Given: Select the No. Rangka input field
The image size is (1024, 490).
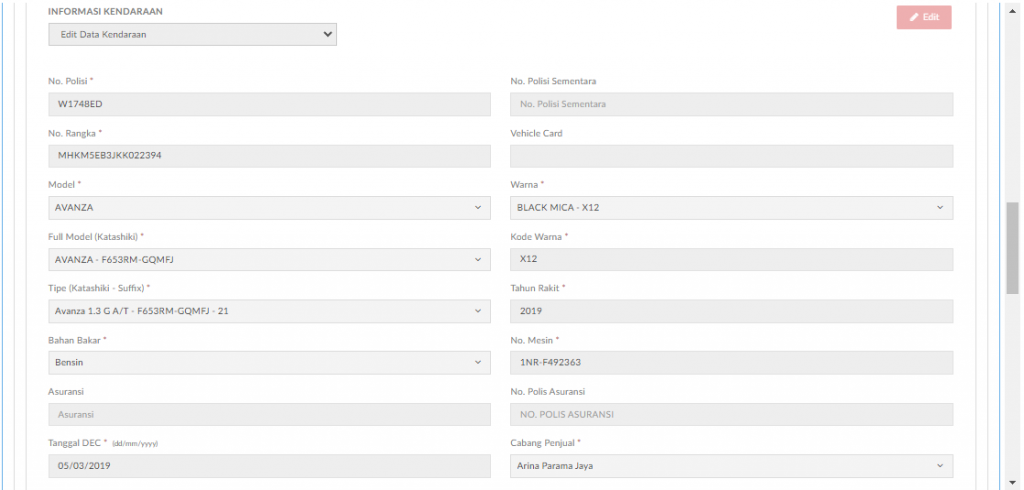Looking at the screenshot, I should coord(270,156).
